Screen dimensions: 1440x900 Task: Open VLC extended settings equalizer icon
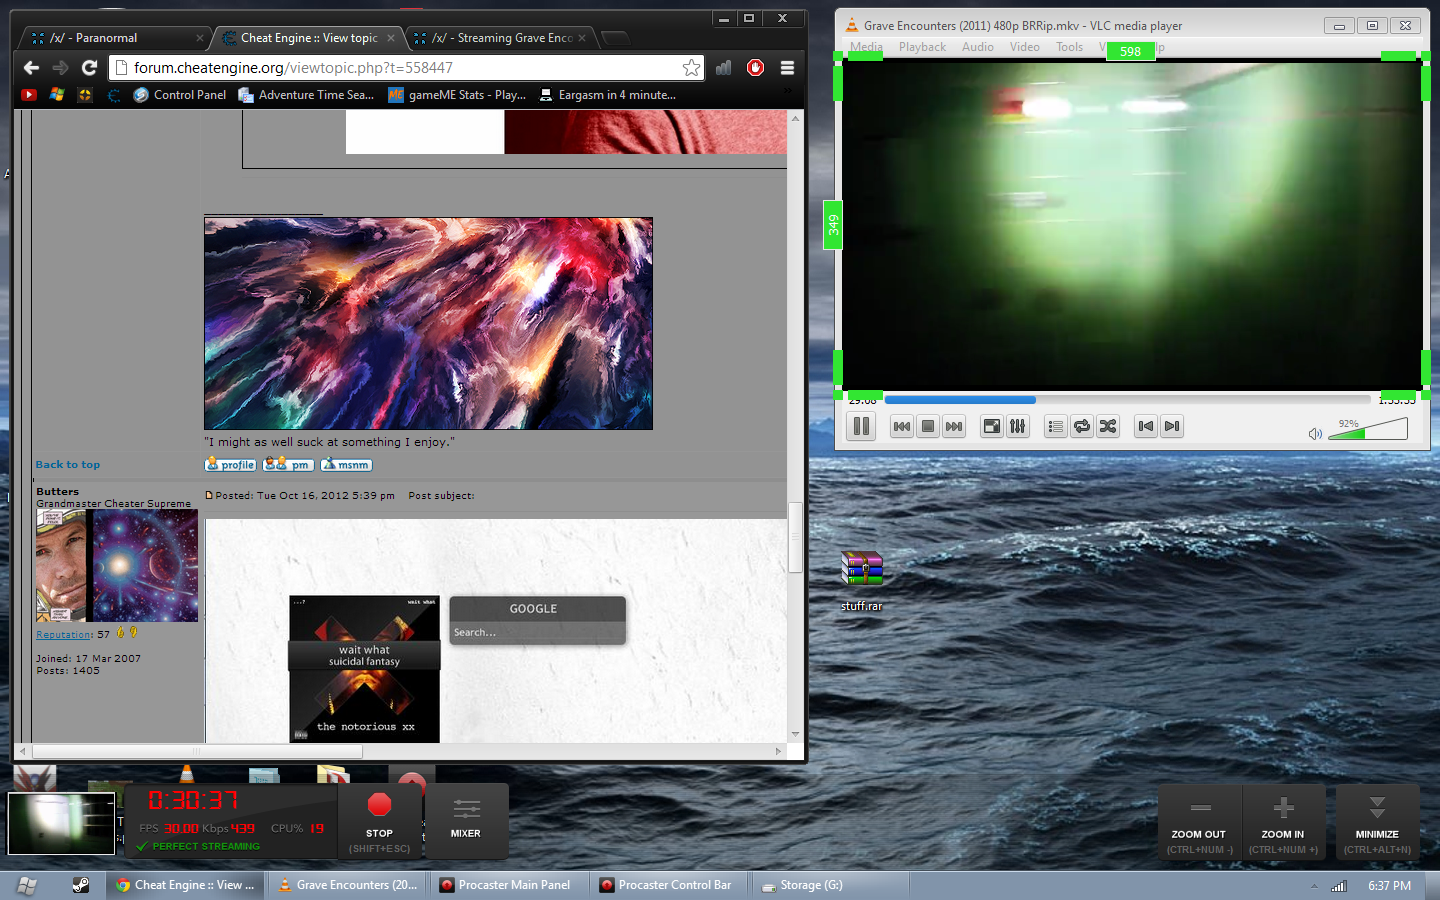1017,427
